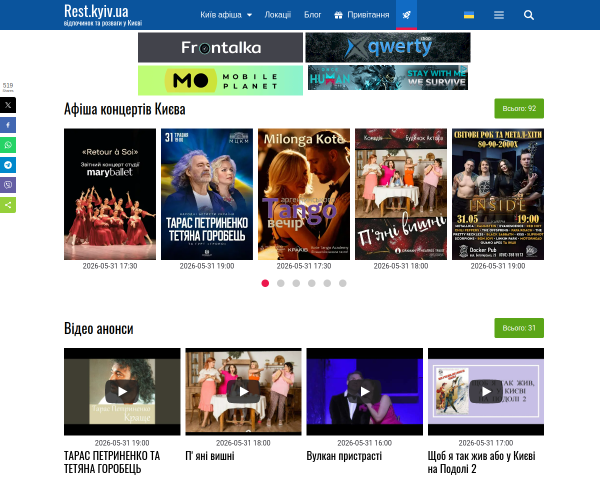600x480 pixels.
Task: Select the Ukrainian flag language icon
Action: (469, 15)
